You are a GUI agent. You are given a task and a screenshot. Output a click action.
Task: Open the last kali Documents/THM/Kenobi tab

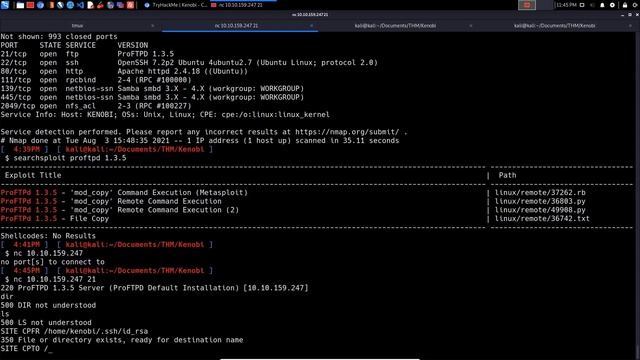[554, 26]
